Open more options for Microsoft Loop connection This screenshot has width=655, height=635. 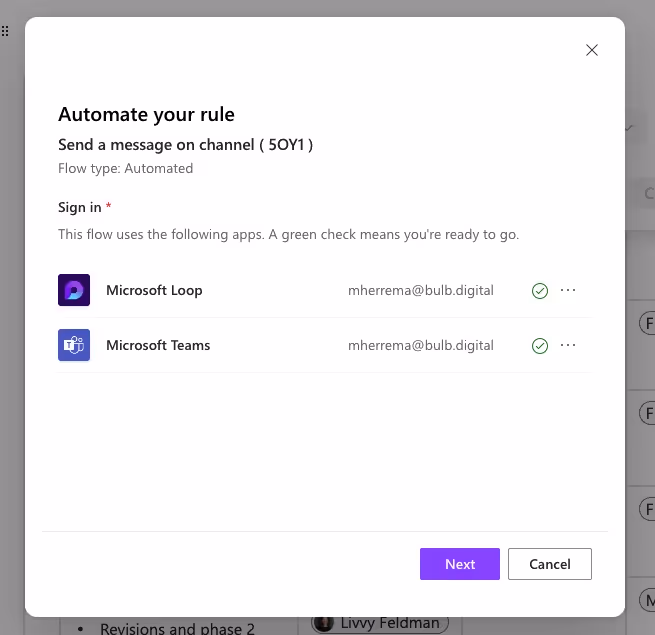(568, 290)
